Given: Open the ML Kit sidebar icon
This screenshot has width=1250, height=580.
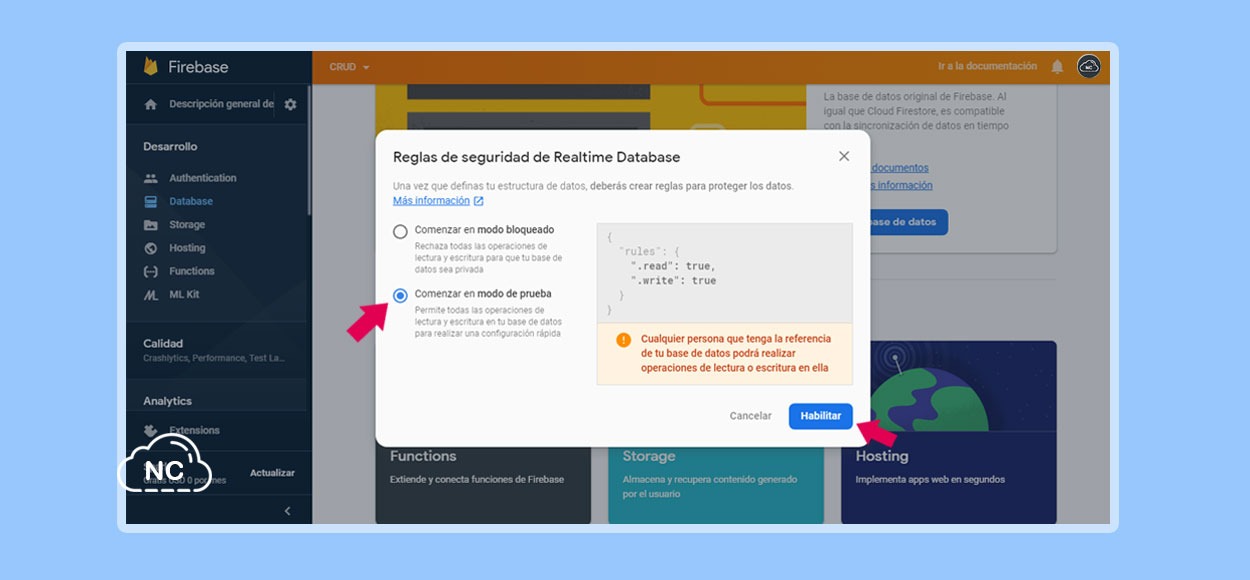Looking at the screenshot, I should (151, 295).
